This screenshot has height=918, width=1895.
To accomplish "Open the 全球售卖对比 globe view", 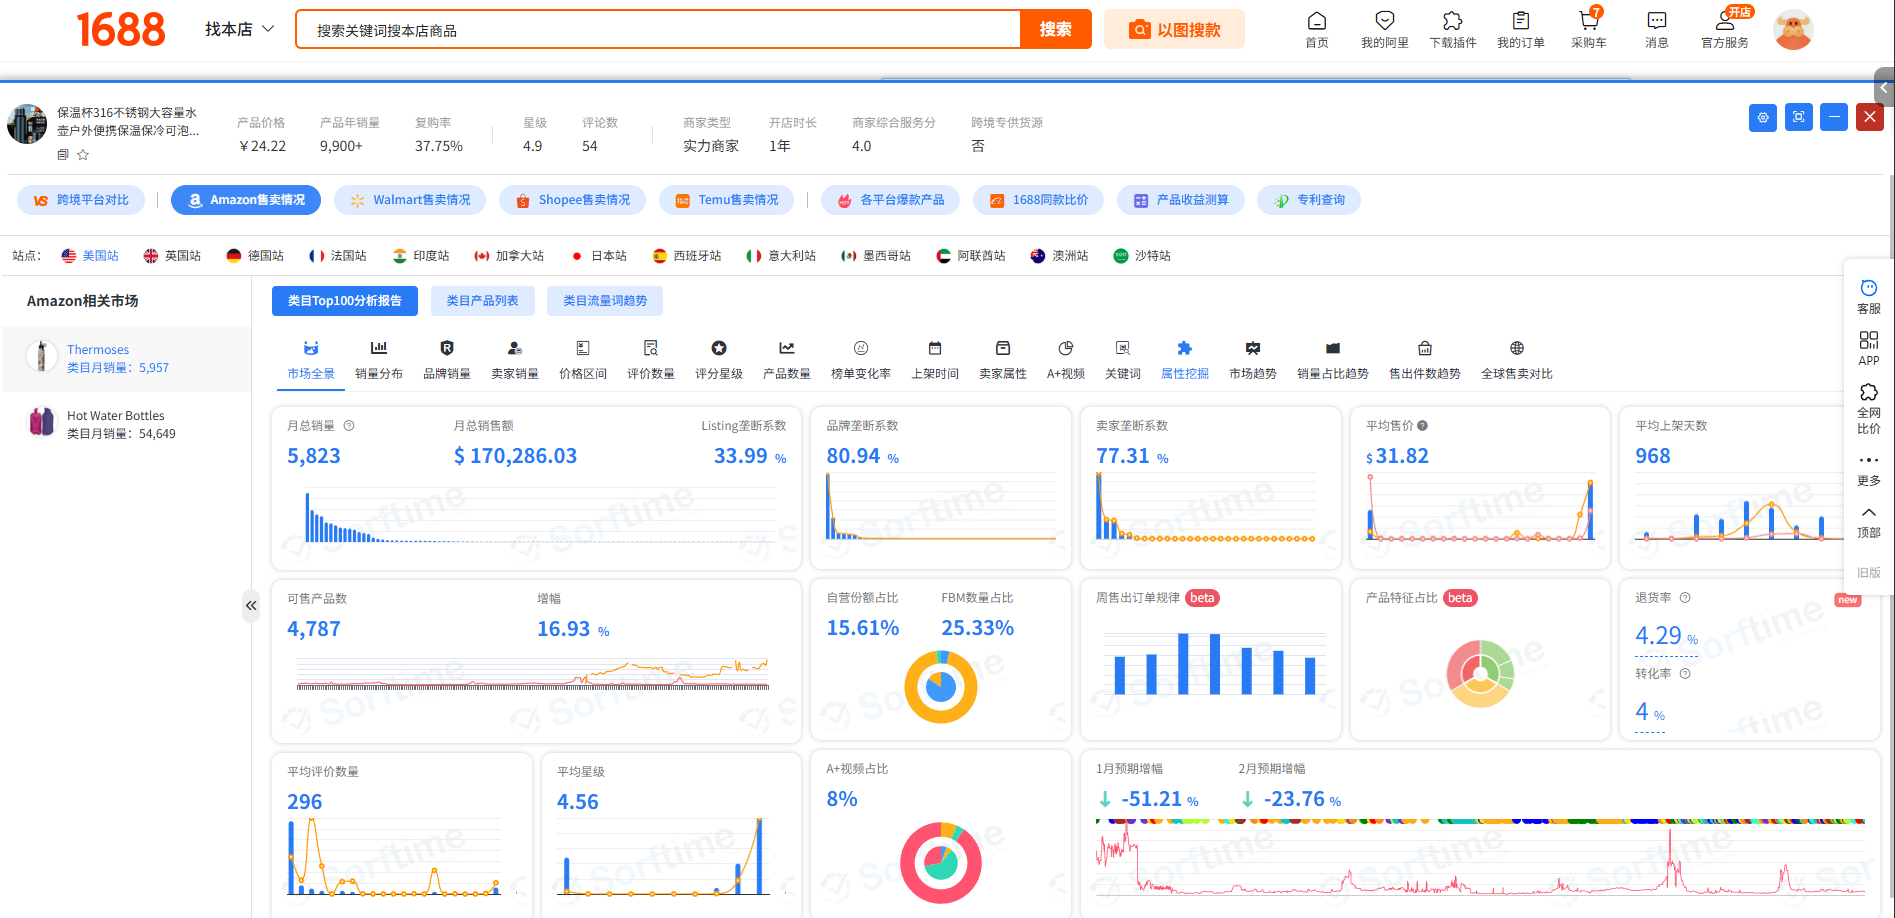I will point(1516,359).
